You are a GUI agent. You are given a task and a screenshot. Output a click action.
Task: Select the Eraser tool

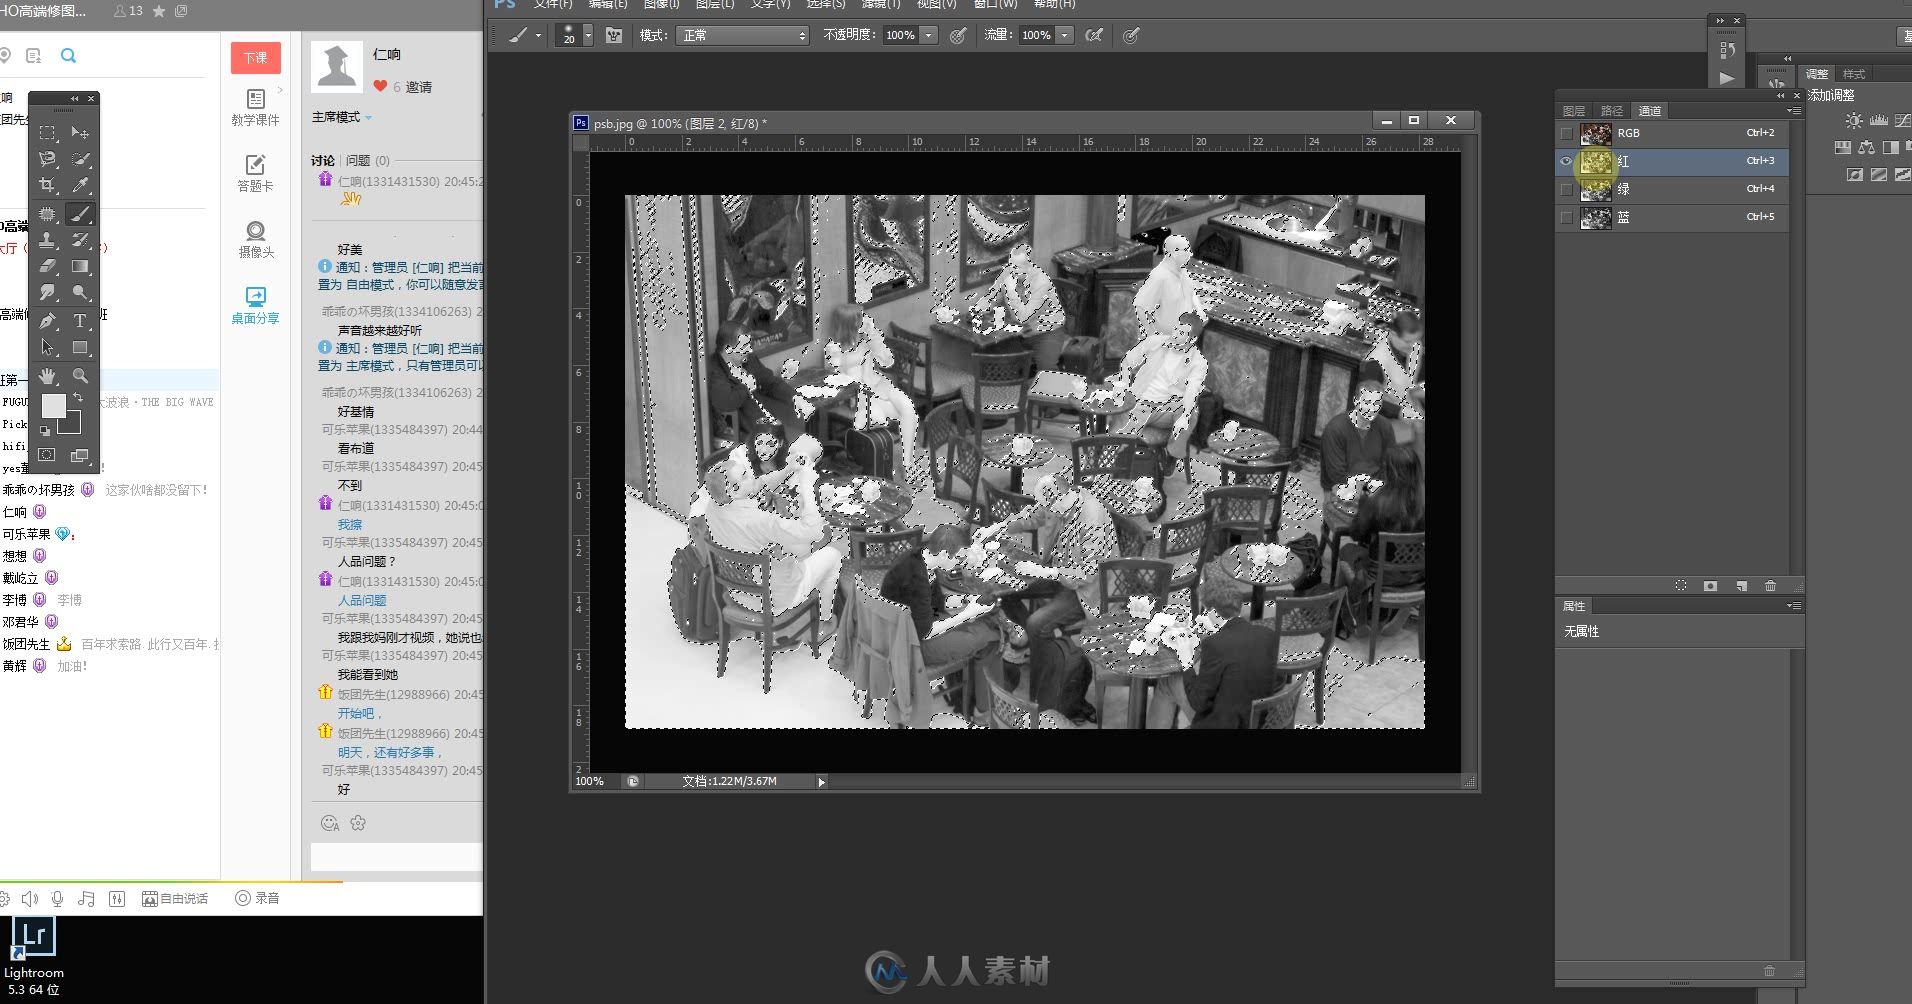click(x=47, y=266)
